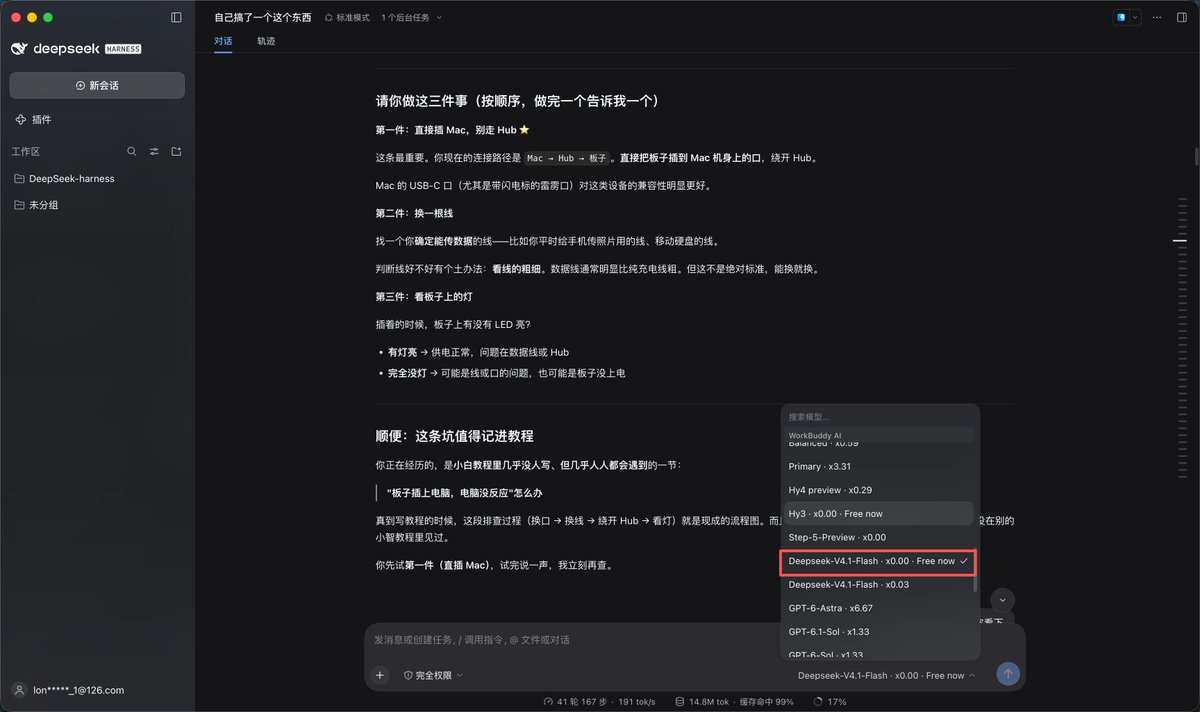Click the model list scrollbar thumb
1200x712 pixels.
(x=975, y=570)
